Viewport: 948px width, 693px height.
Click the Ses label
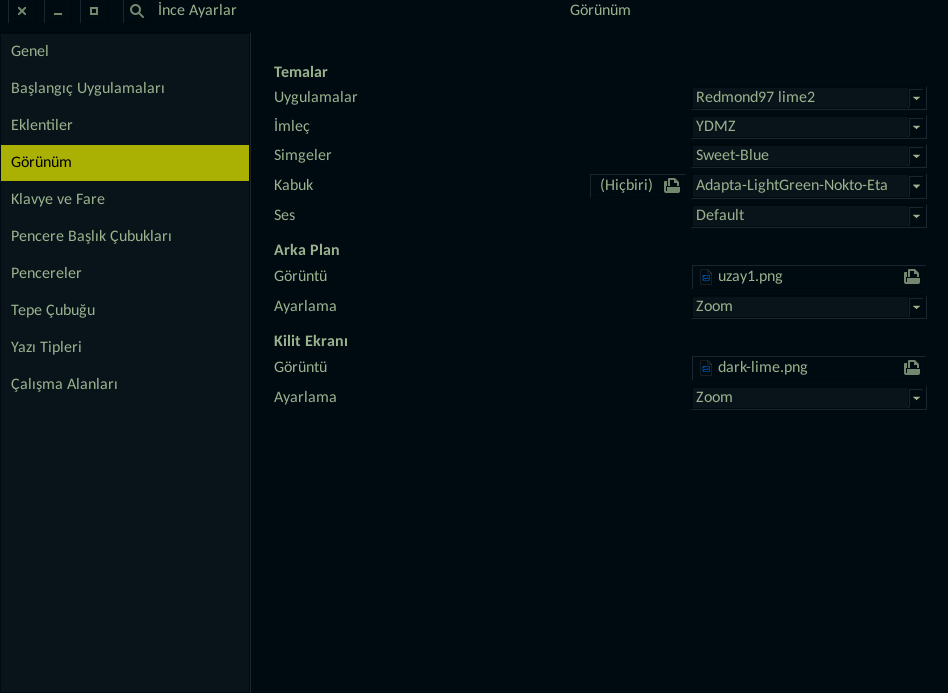284,215
